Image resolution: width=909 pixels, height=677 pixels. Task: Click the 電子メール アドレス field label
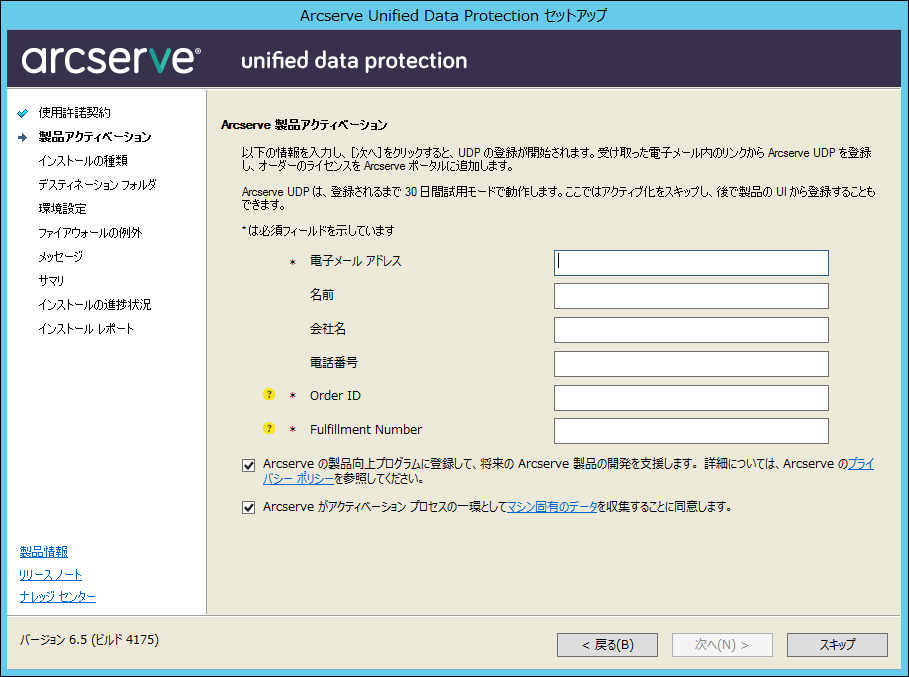click(x=355, y=261)
